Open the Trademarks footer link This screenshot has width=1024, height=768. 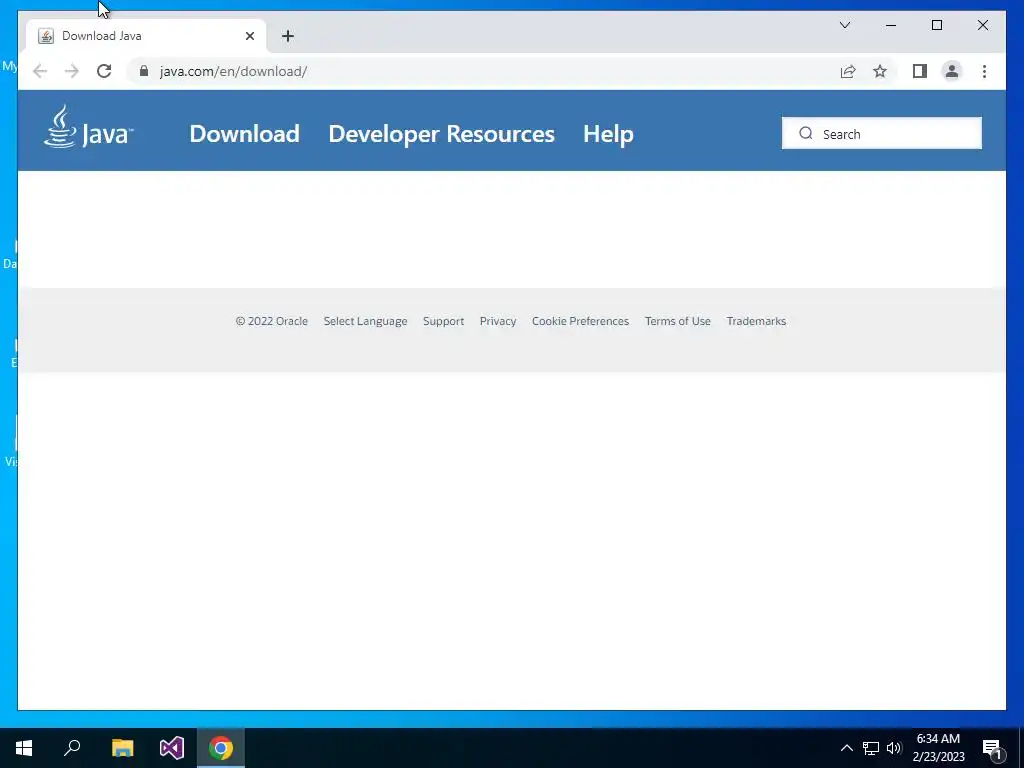(756, 321)
